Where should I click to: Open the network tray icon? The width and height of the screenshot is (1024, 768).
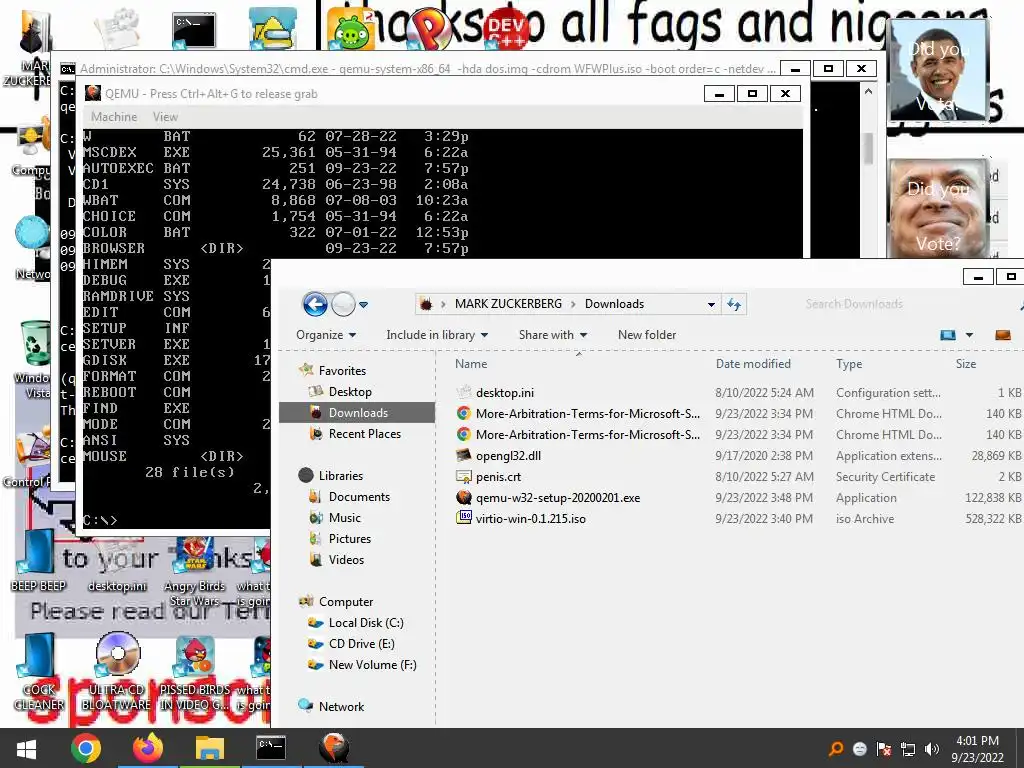(908, 749)
